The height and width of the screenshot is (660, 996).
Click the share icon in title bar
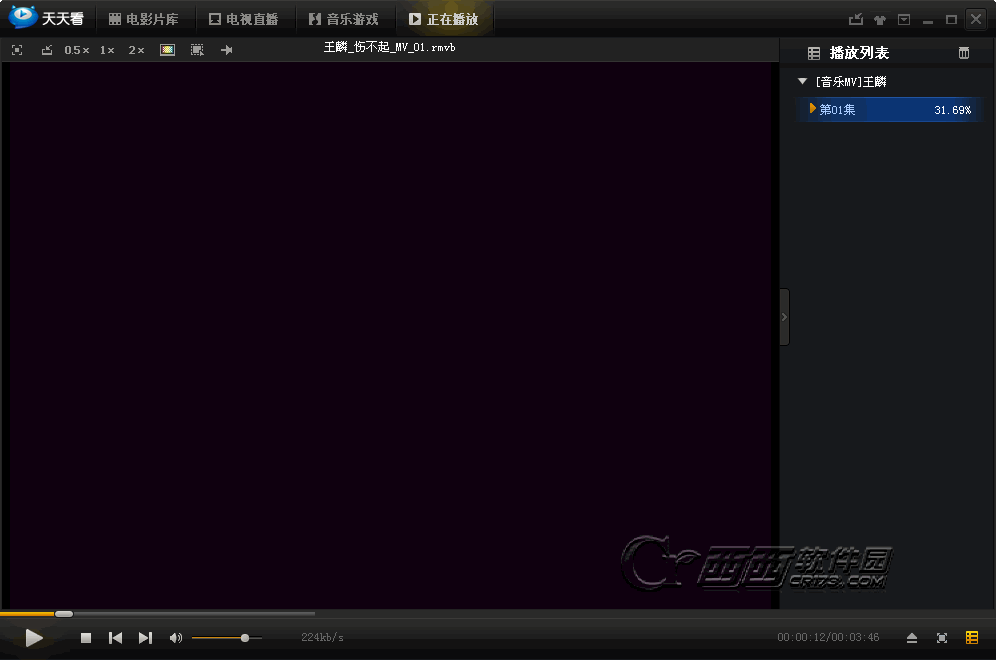pyautogui.click(x=856, y=20)
